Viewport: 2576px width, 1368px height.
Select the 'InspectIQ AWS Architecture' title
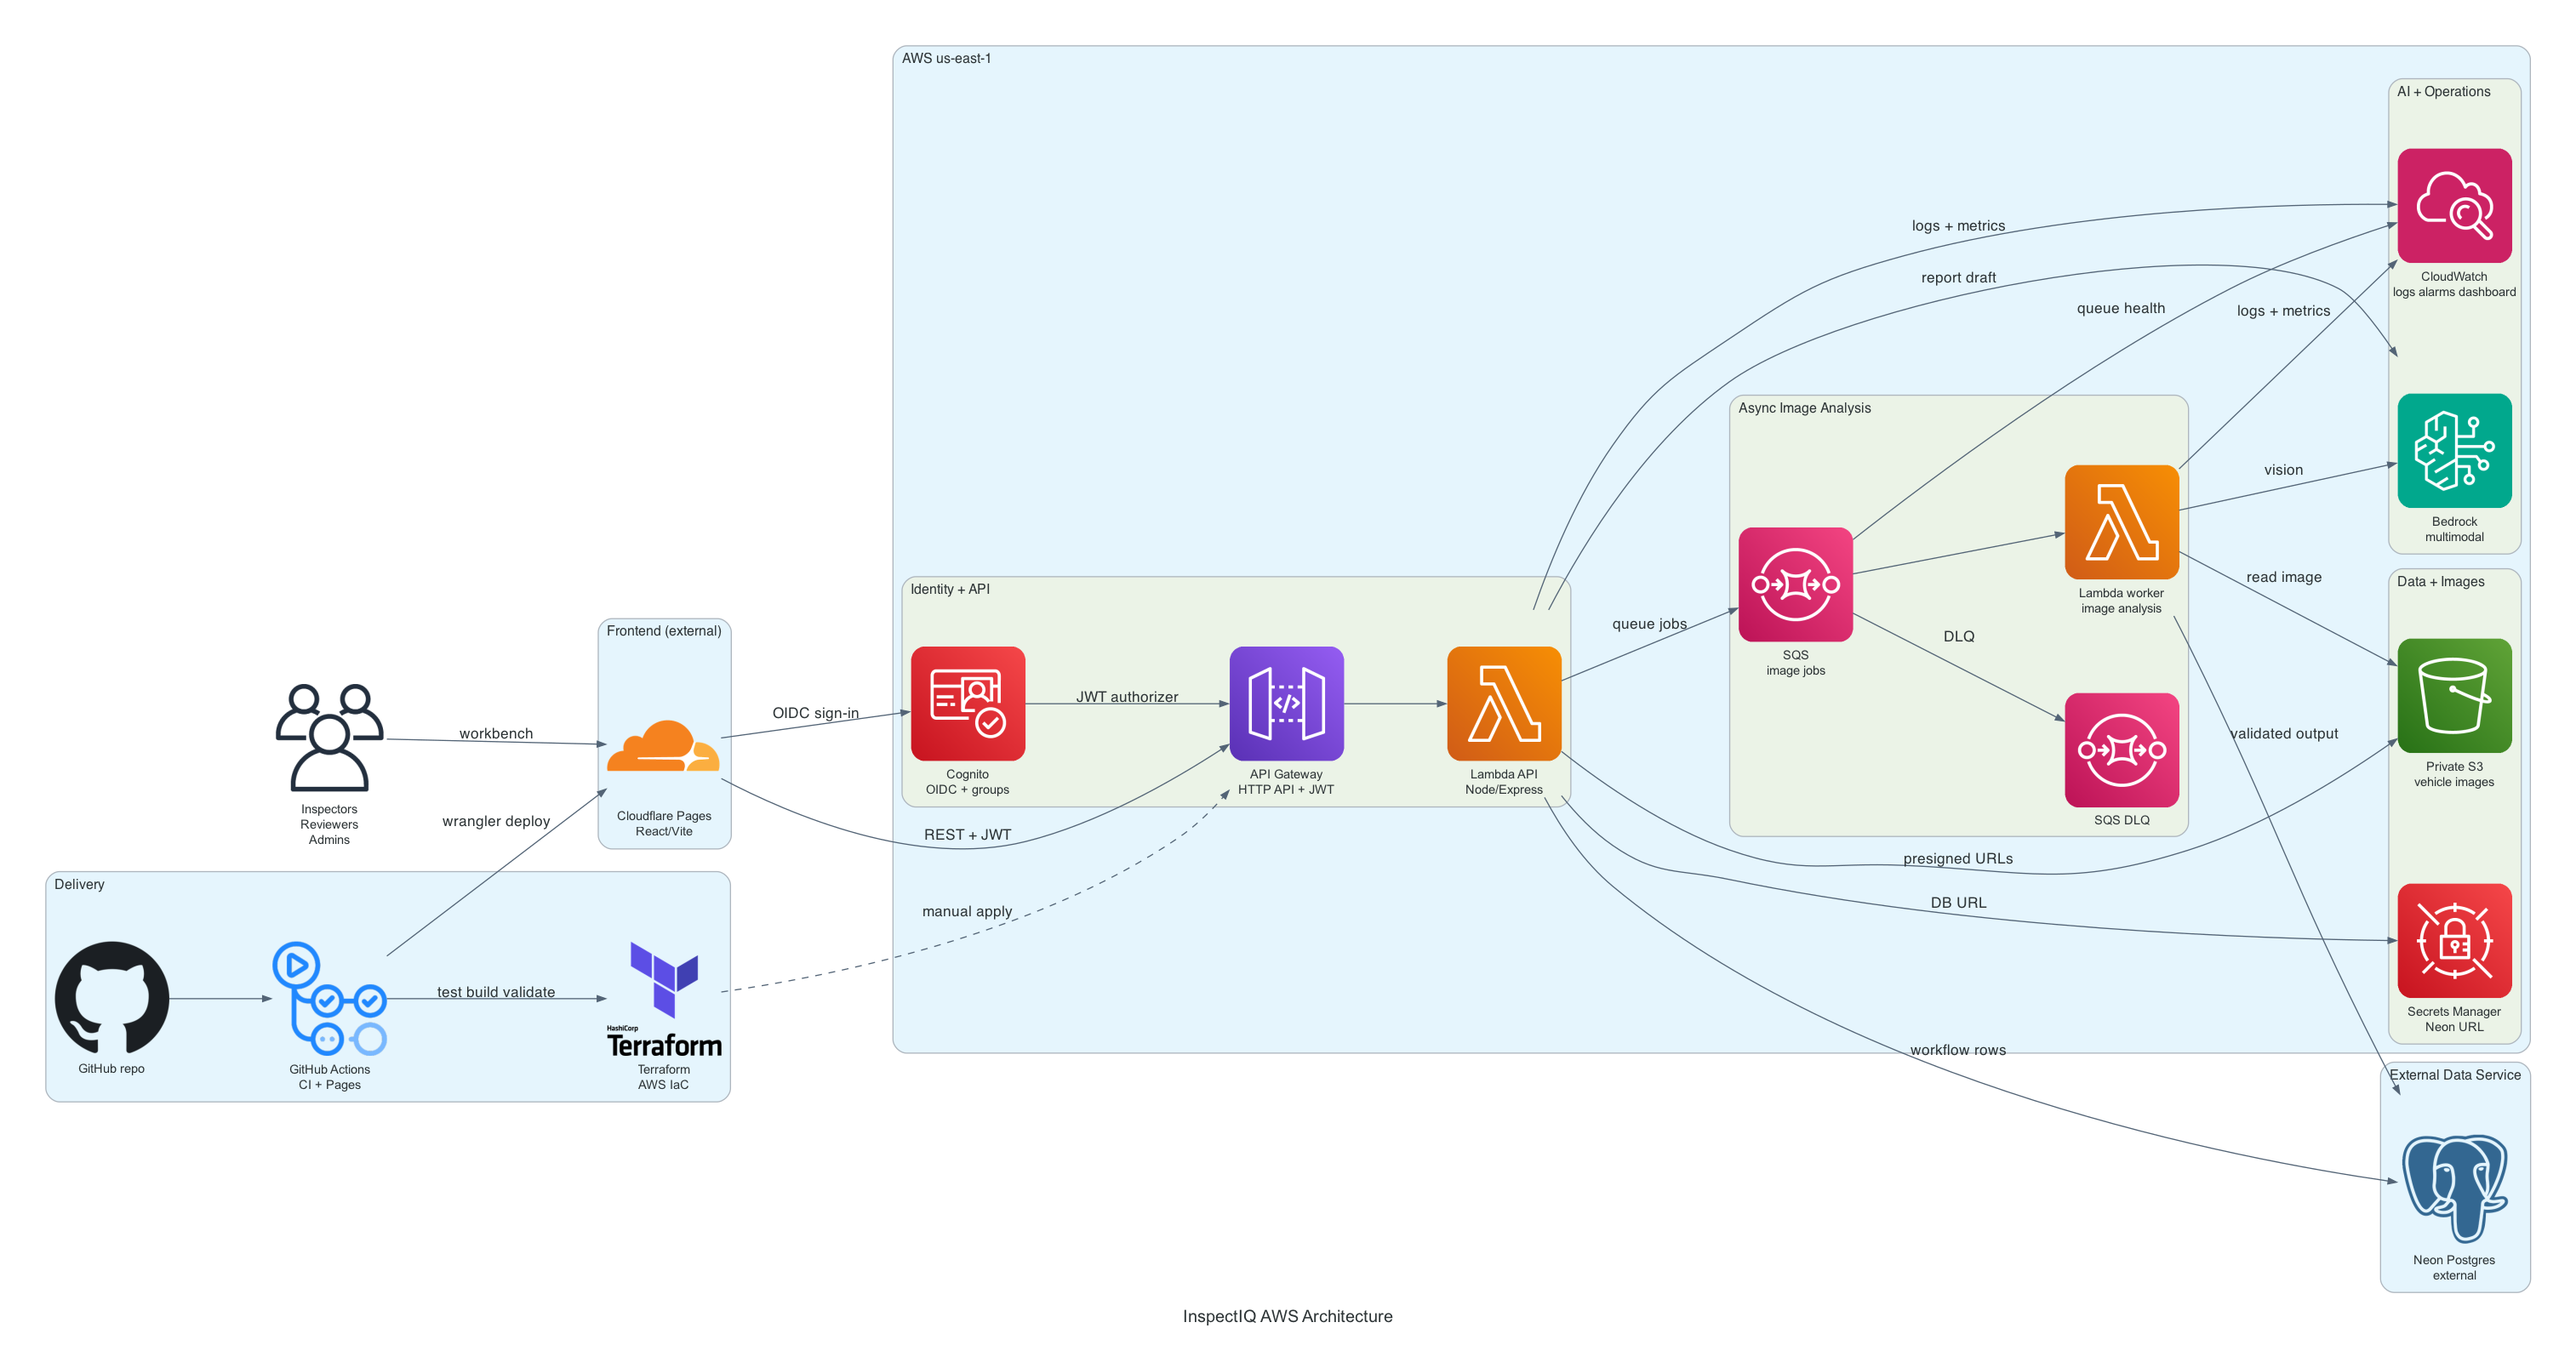click(1288, 1317)
